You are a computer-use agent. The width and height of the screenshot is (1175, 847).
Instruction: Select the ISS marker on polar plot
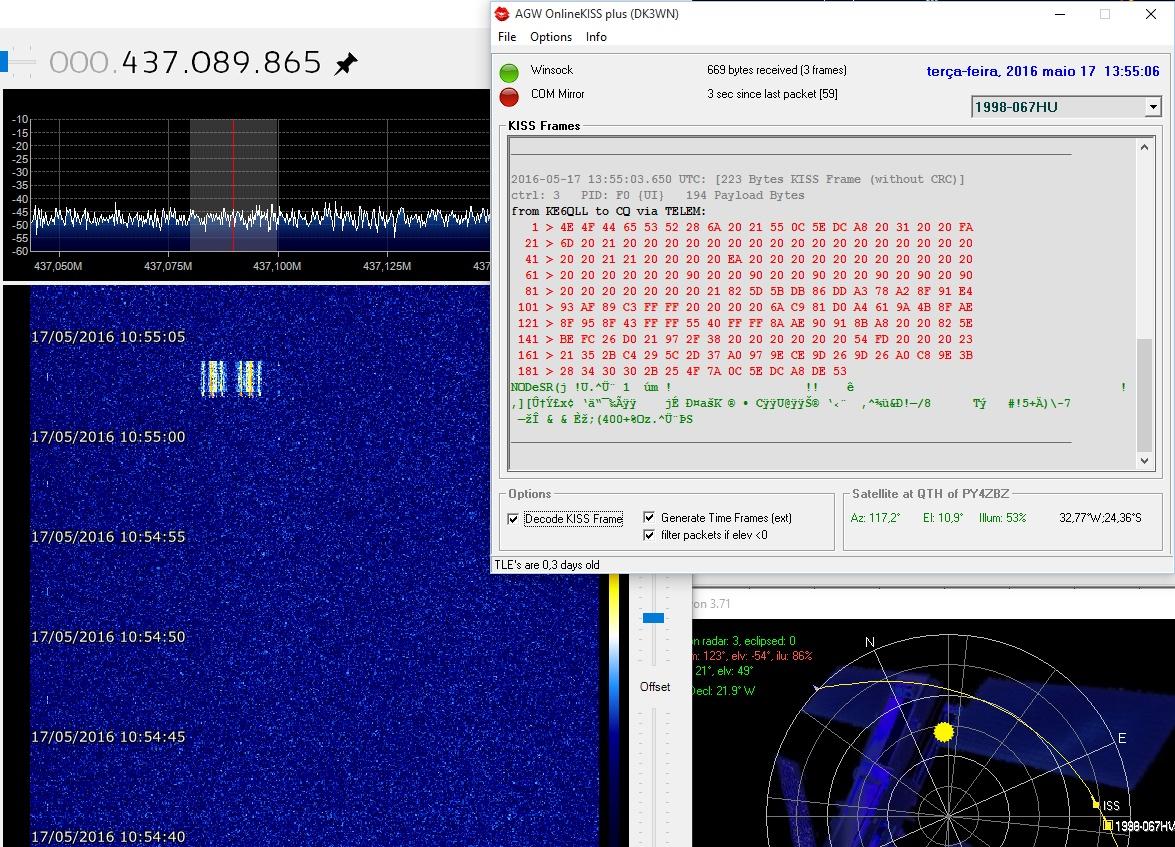1096,805
